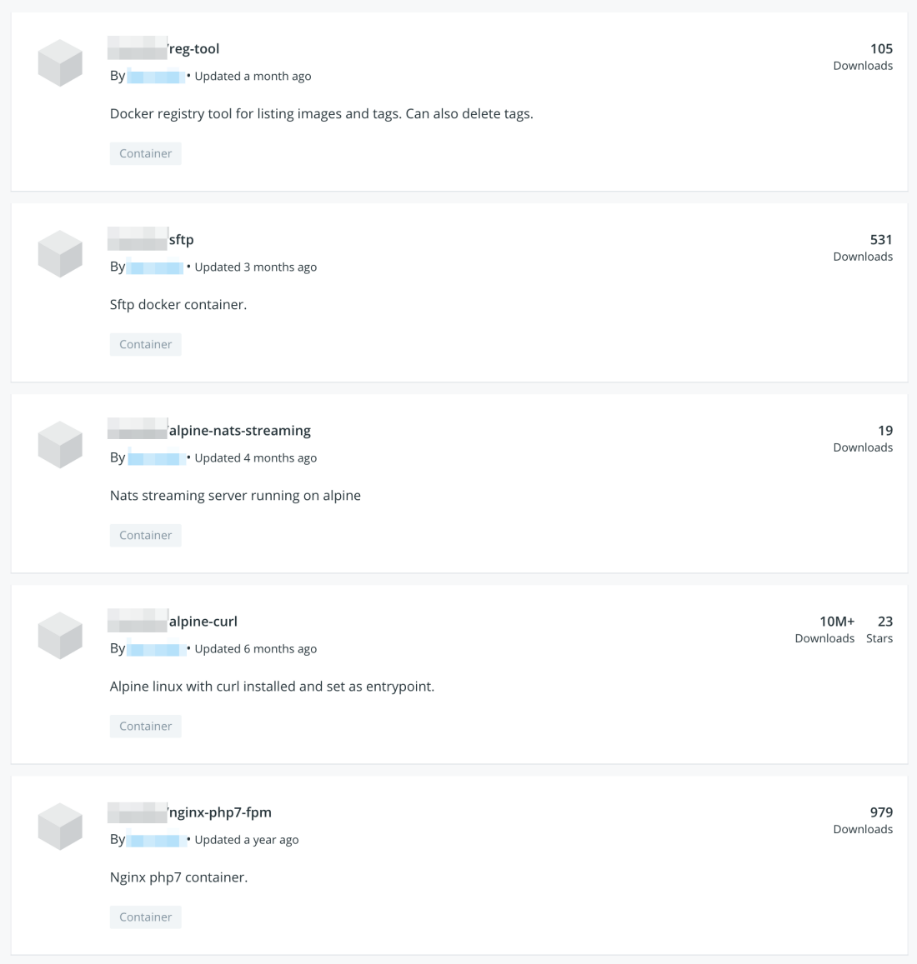Screen dimensions: 917x964
Task: Open the sftp repository title
Action: click(x=181, y=240)
